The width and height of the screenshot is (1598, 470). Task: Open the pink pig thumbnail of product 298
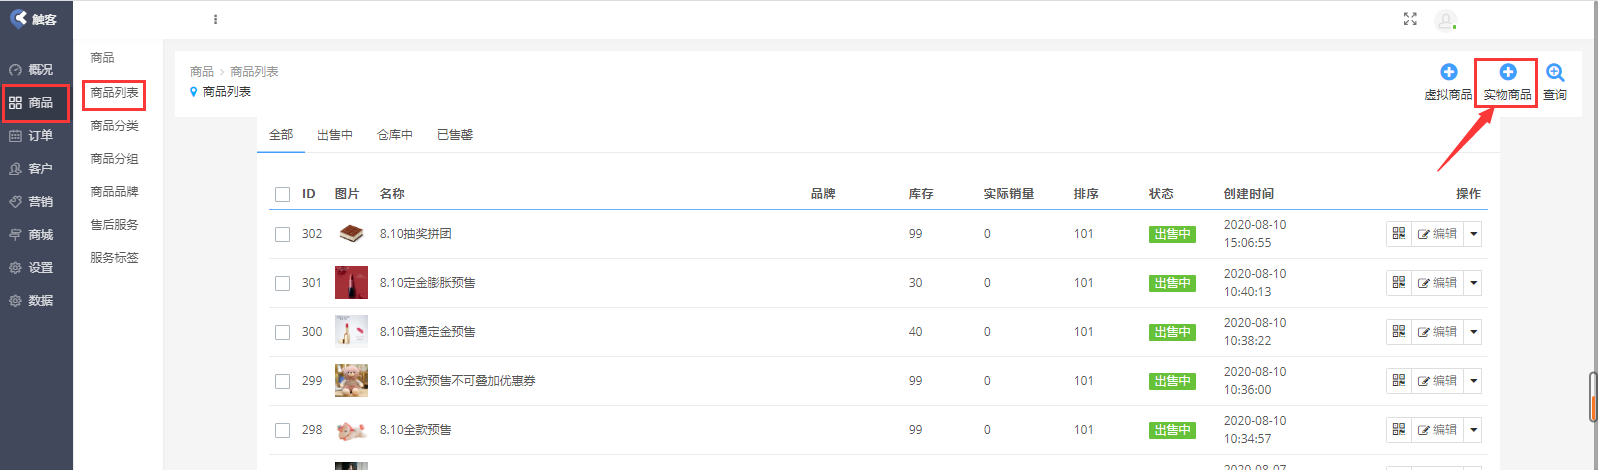pyautogui.click(x=351, y=431)
